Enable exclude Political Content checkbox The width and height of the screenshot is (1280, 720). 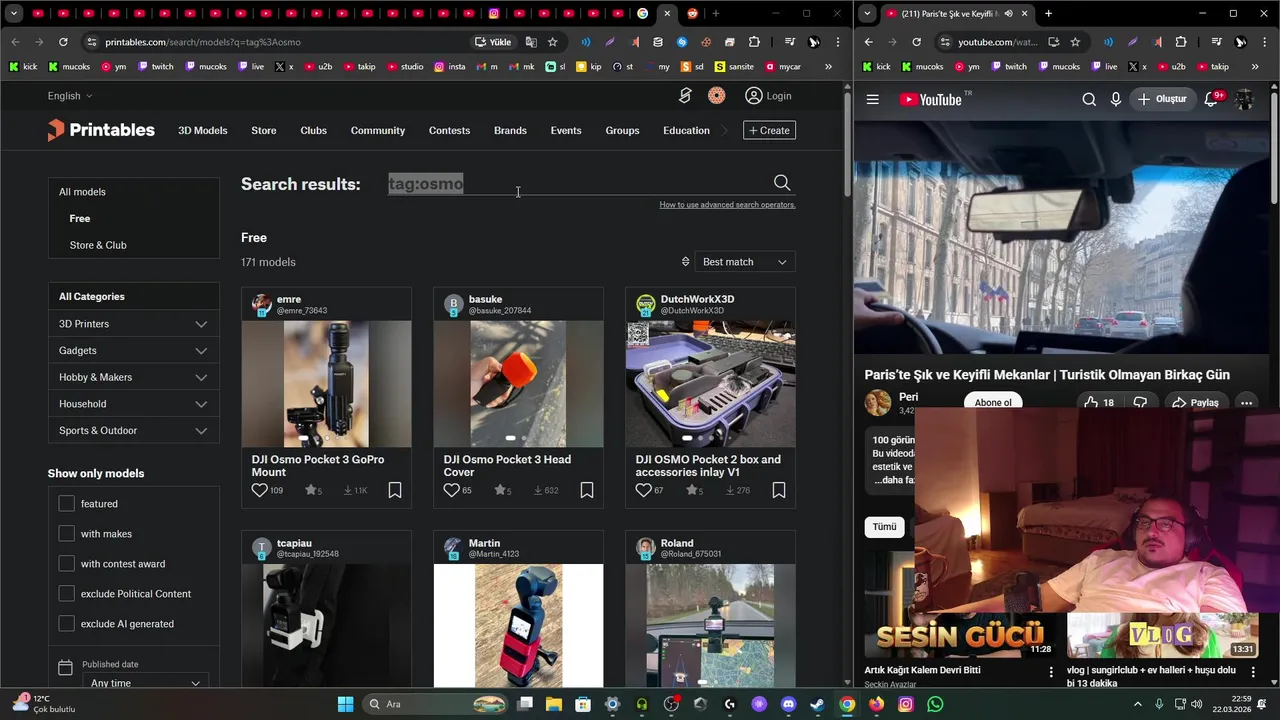click(66, 594)
